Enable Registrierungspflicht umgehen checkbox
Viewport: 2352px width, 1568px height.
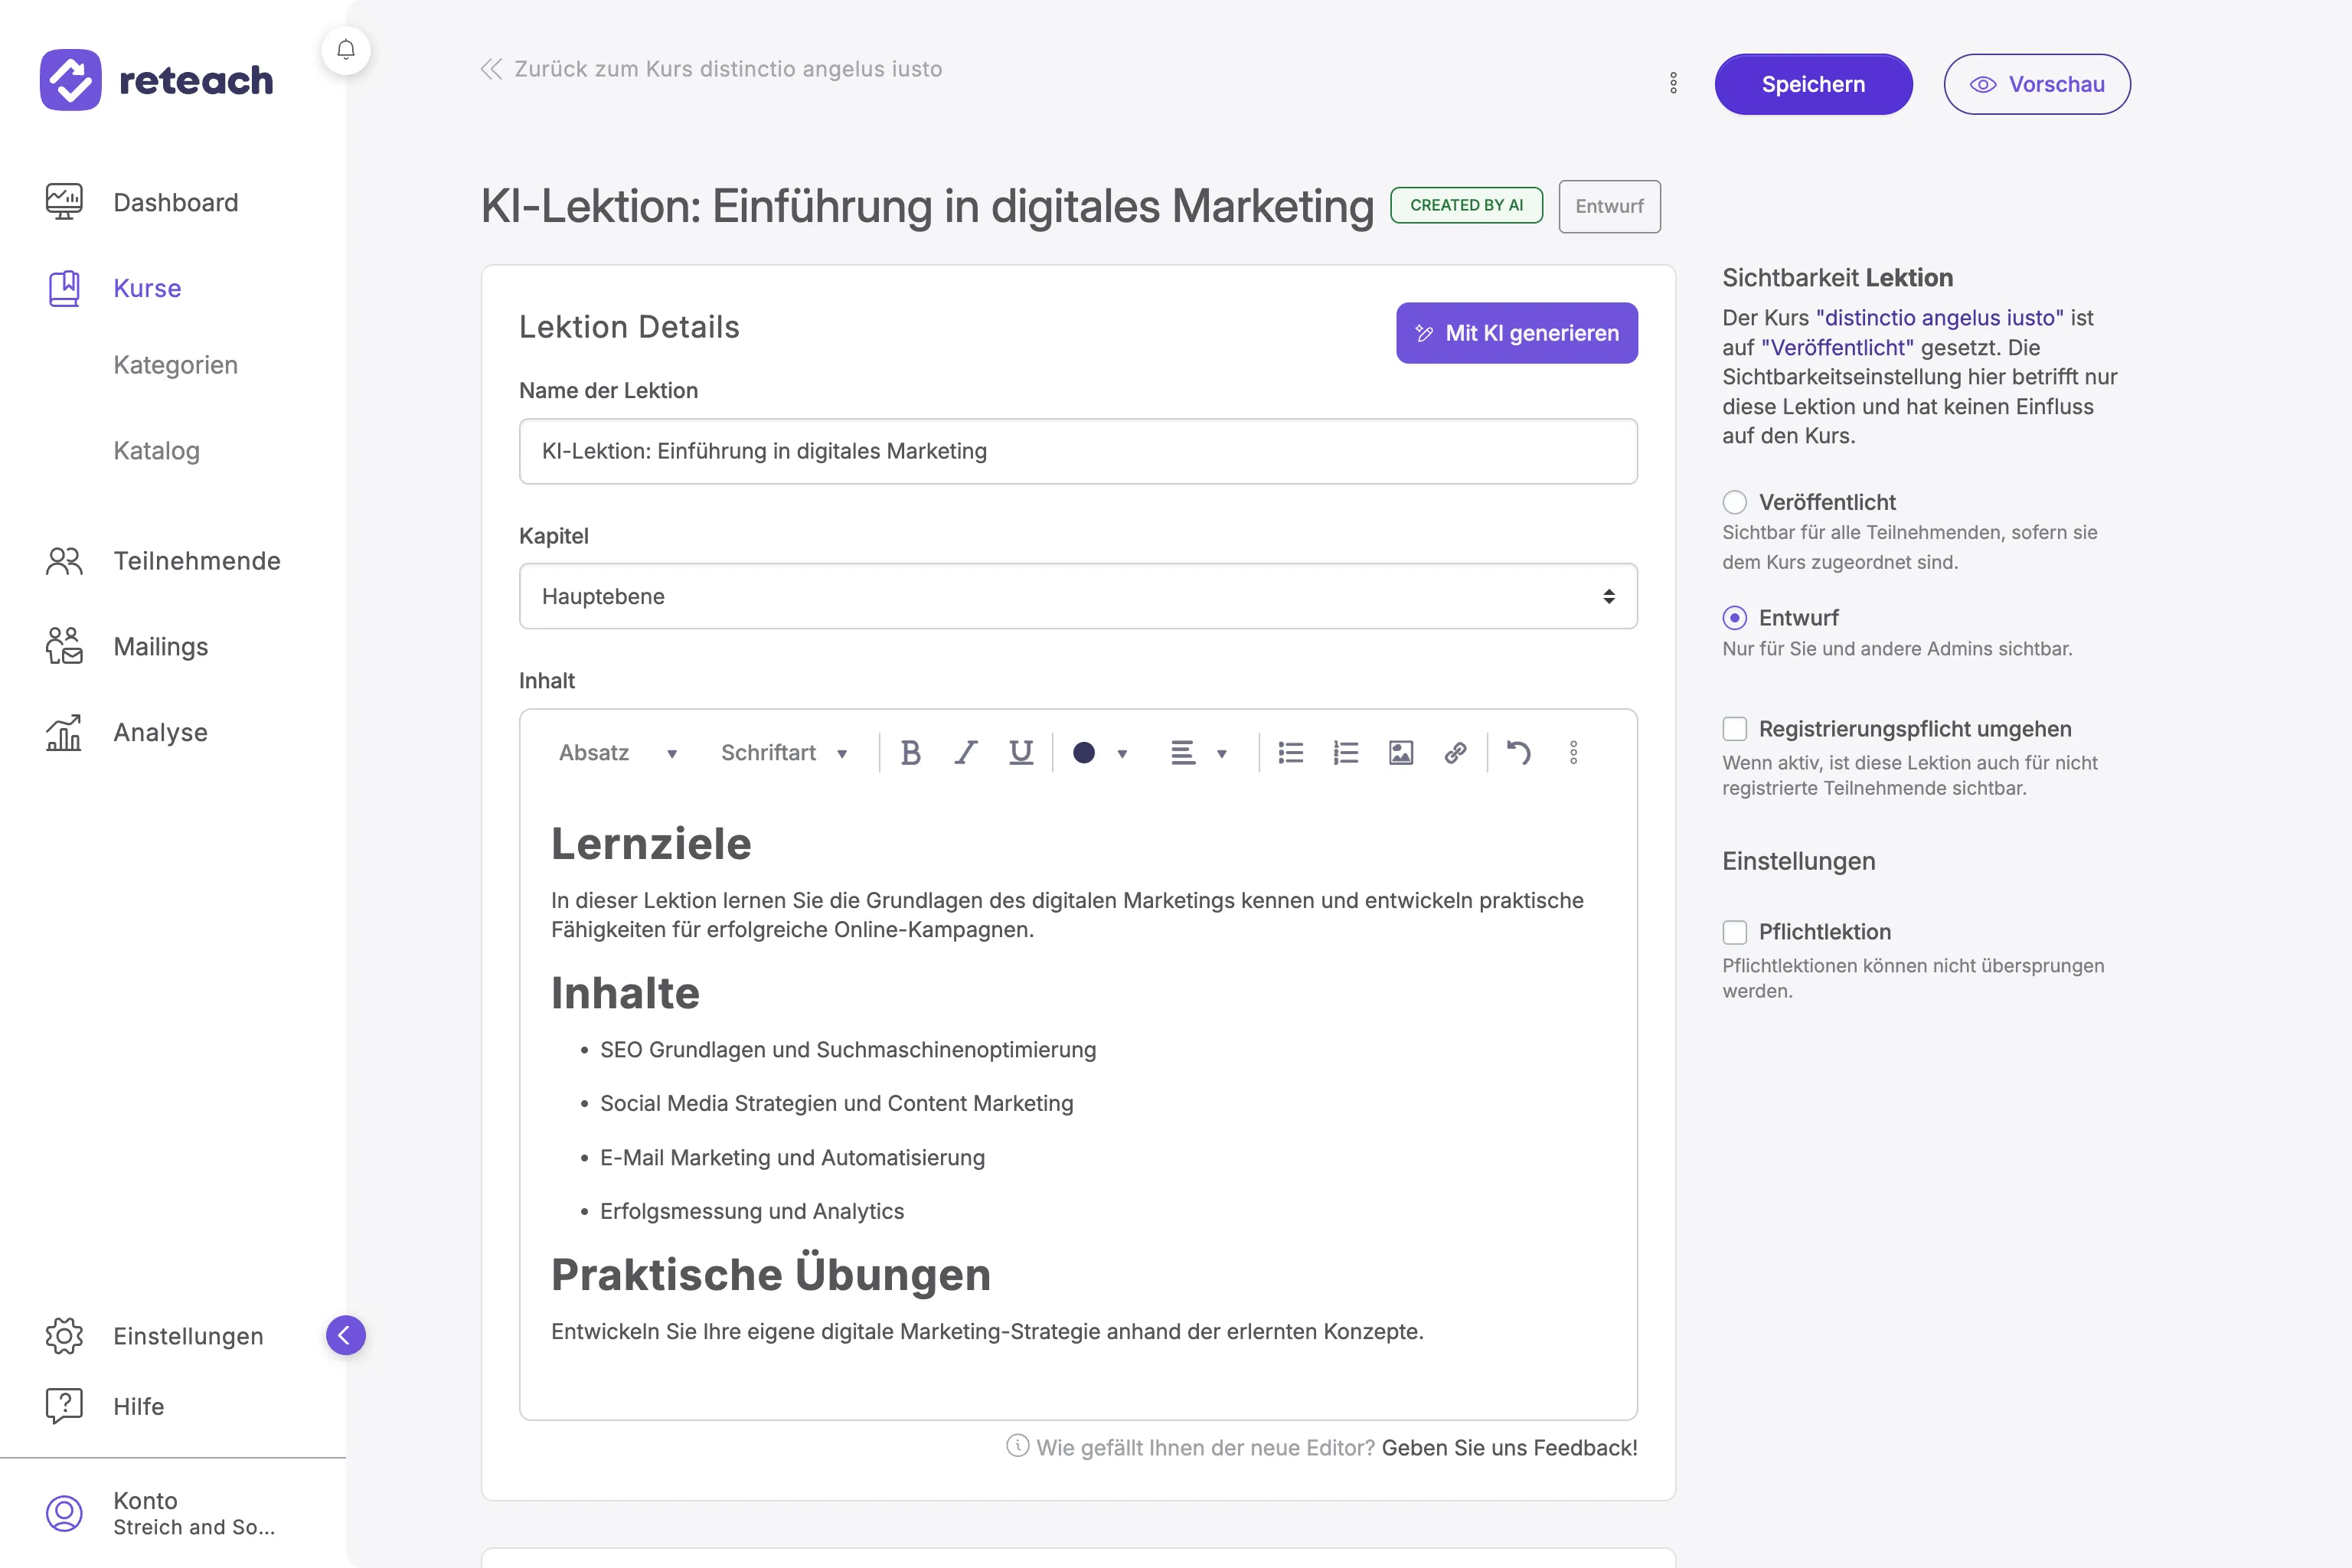click(x=1735, y=729)
